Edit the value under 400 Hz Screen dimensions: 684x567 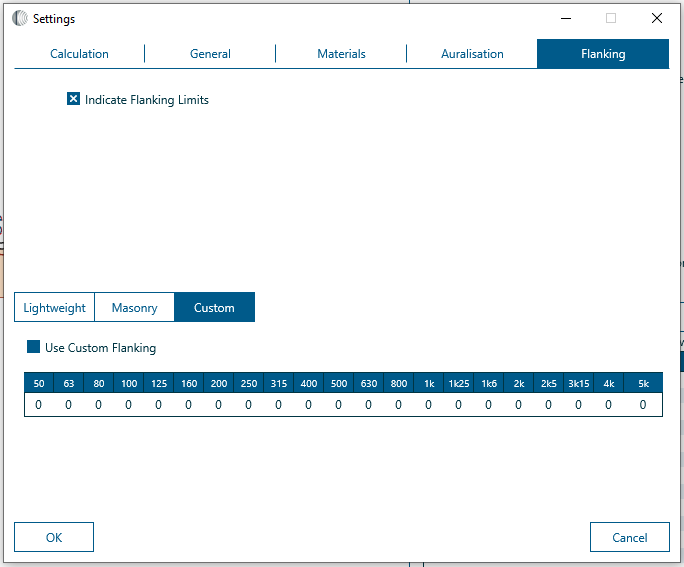tap(308, 405)
